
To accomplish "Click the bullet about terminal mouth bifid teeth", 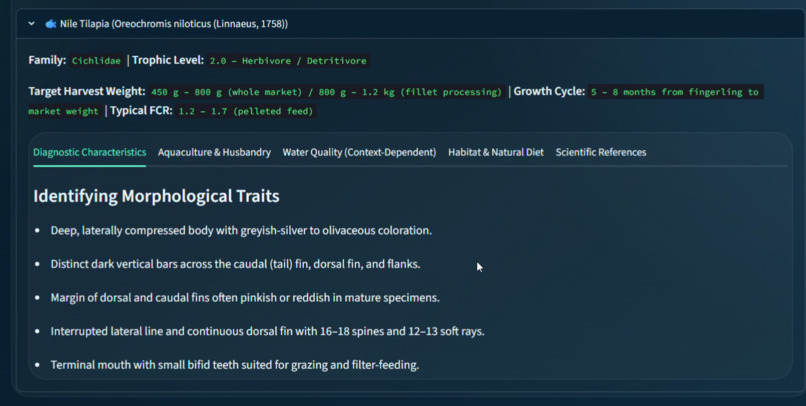I will pyautogui.click(x=235, y=365).
